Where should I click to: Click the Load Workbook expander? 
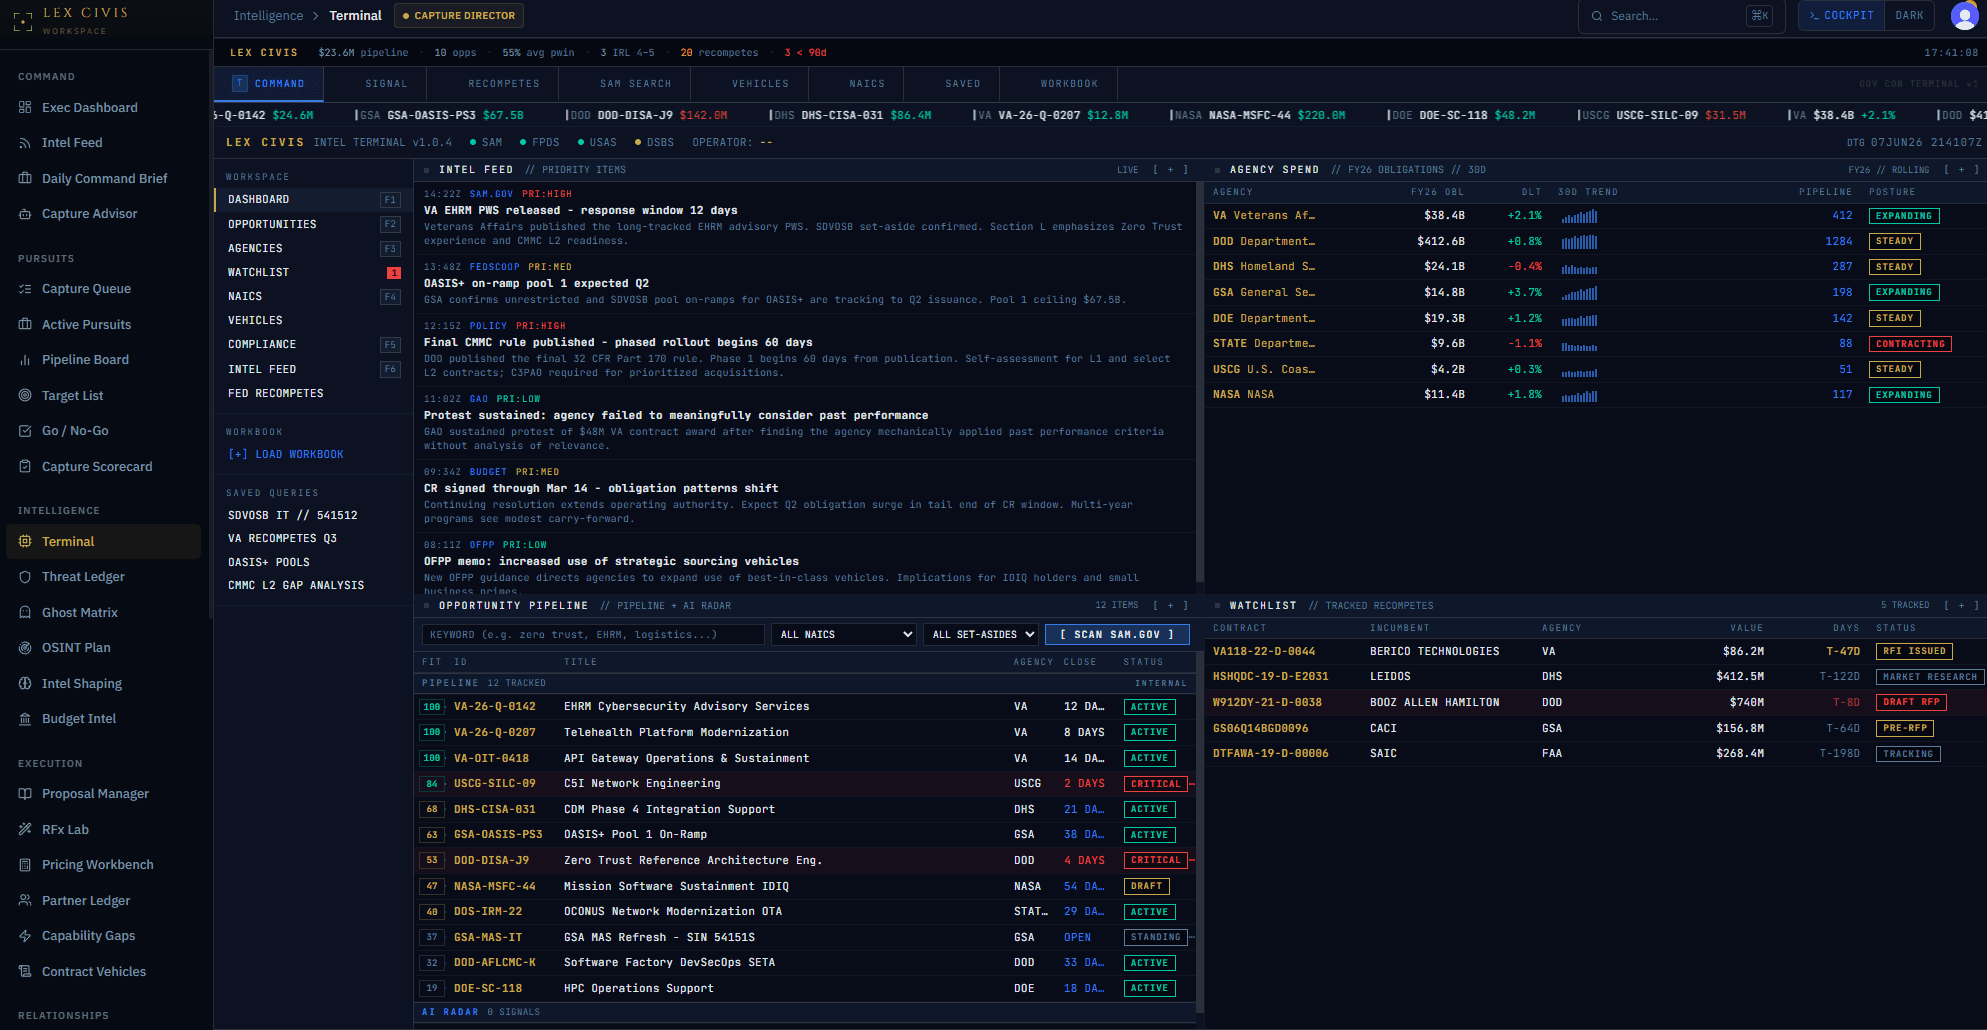[x=286, y=455]
